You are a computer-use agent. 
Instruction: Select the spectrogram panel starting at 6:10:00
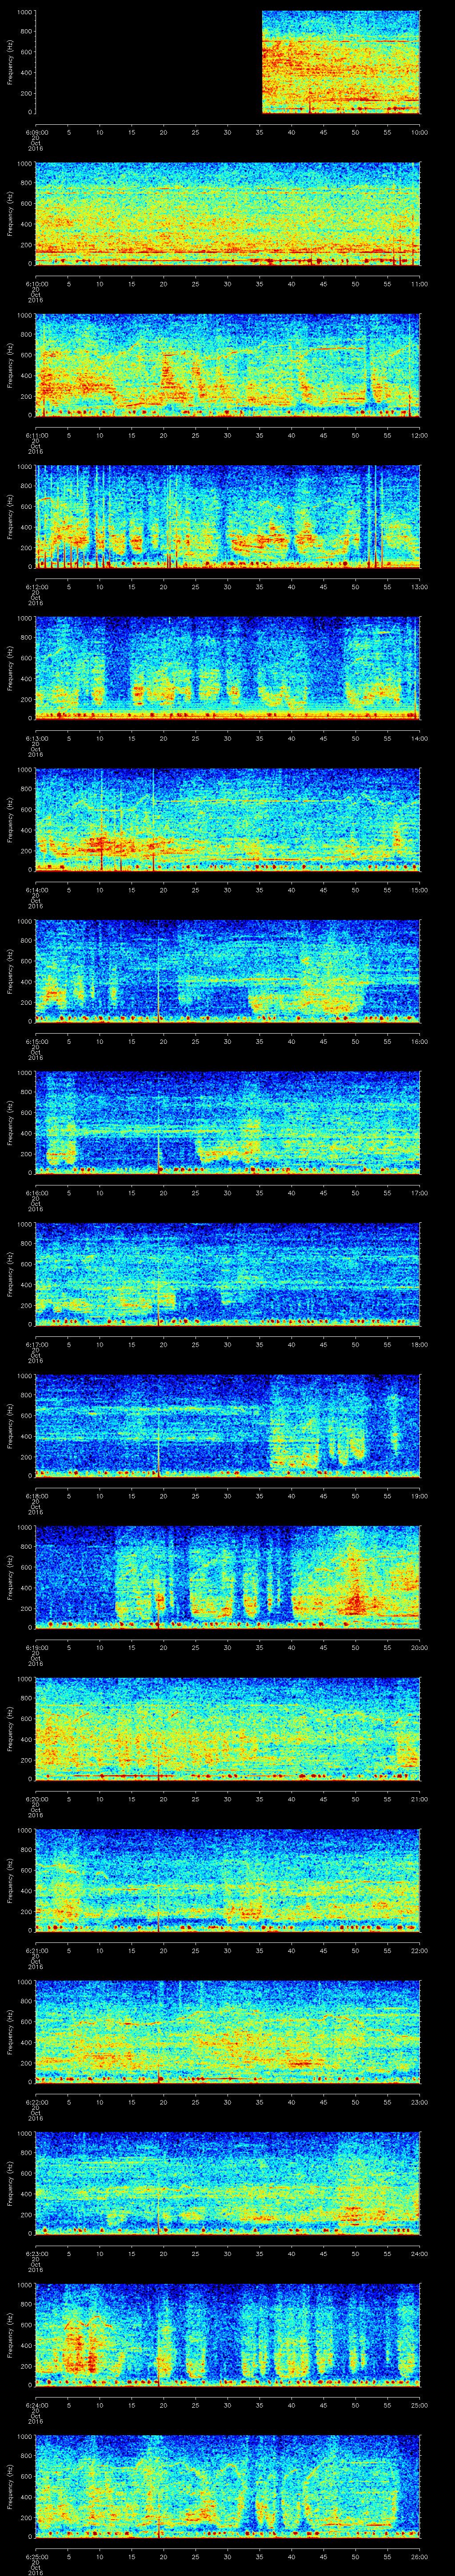(x=228, y=214)
